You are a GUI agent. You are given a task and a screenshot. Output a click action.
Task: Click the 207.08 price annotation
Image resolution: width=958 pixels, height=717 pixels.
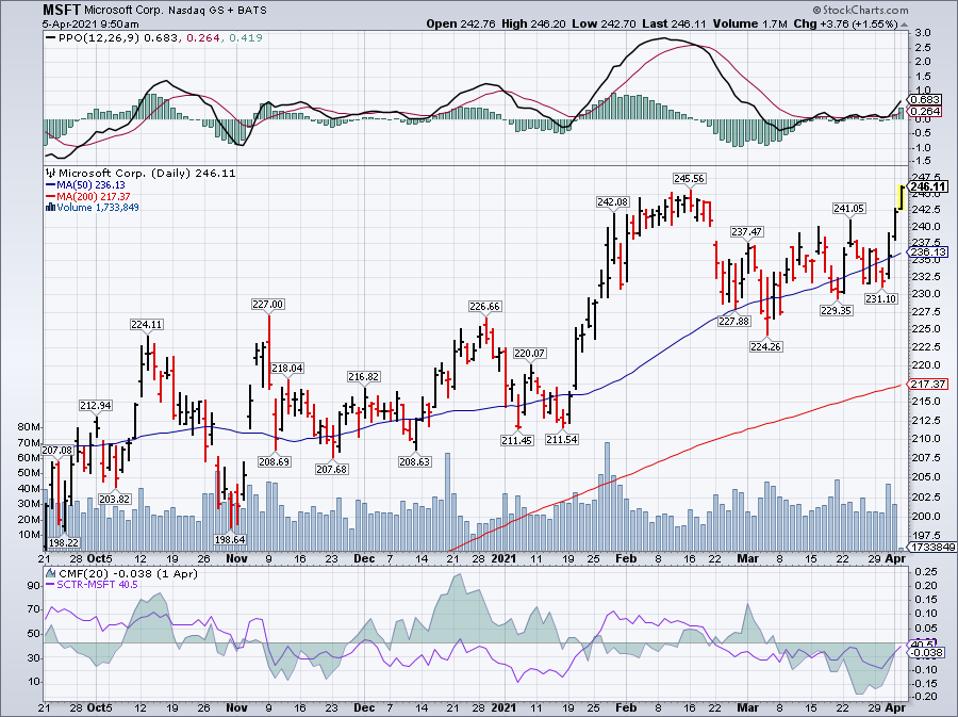point(56,450)
